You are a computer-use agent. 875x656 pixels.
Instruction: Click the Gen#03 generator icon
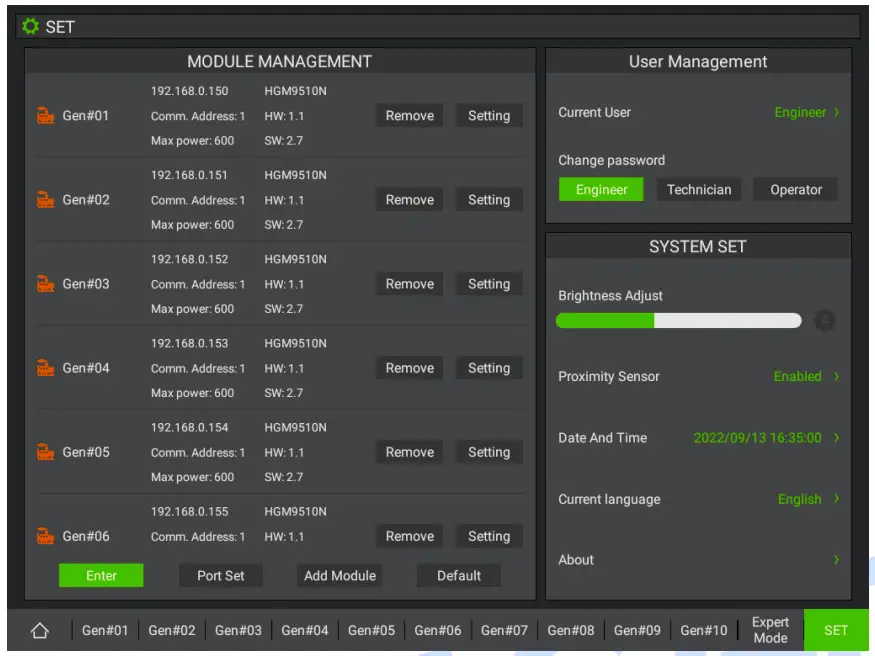(43, 284)
